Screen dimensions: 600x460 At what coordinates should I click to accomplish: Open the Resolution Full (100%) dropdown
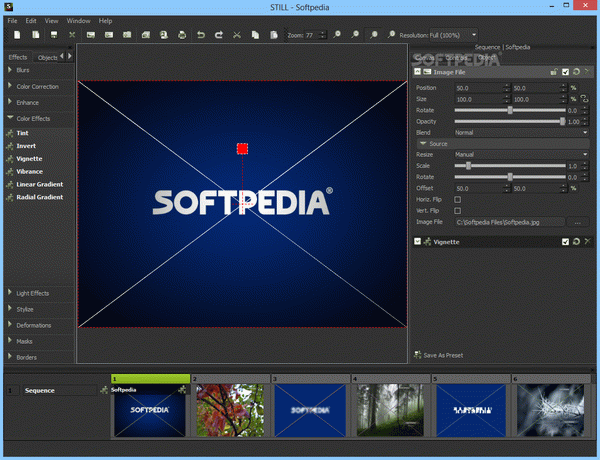tap(453, 35)
